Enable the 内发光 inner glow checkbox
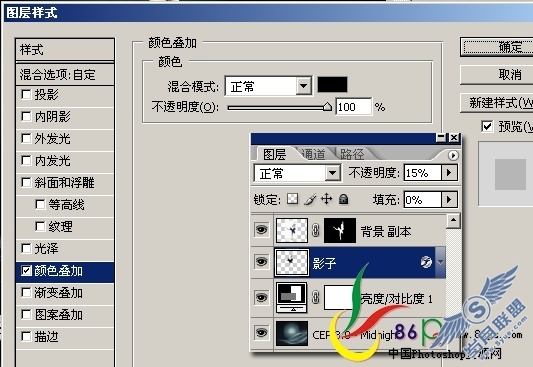 pyautogui.click(x=26, y=160)
